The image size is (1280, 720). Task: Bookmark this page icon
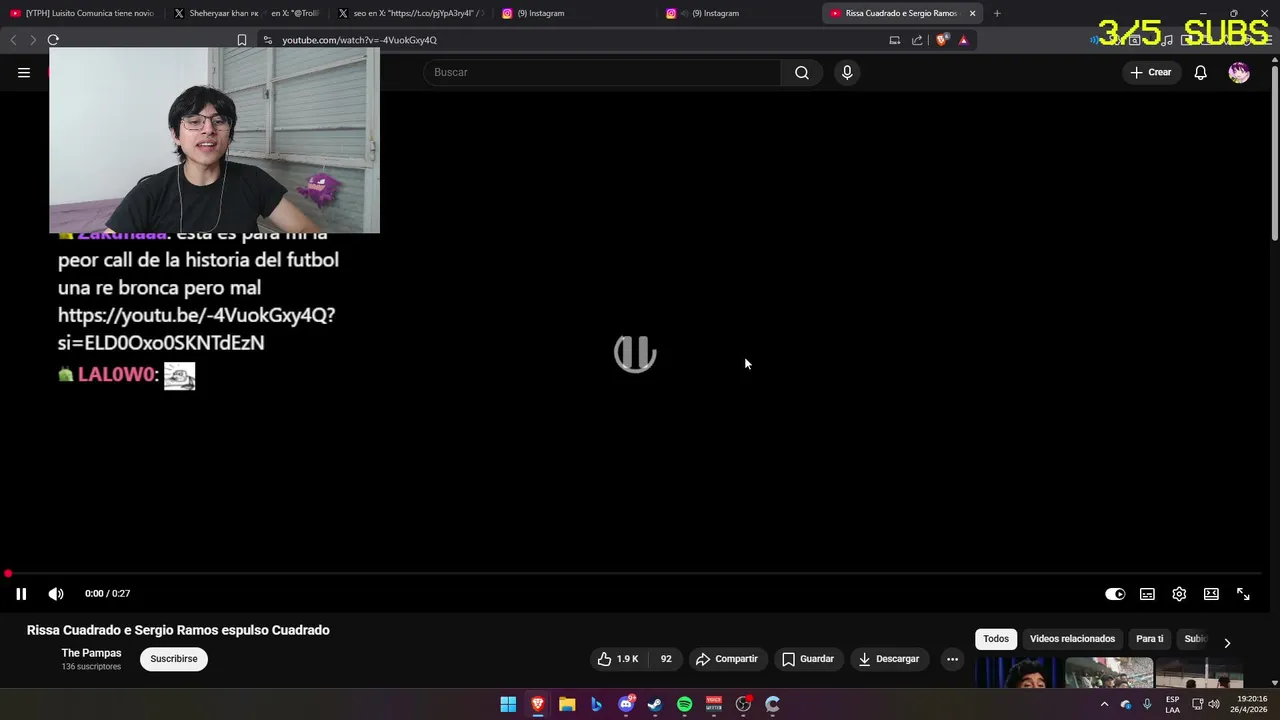point(242,40)
